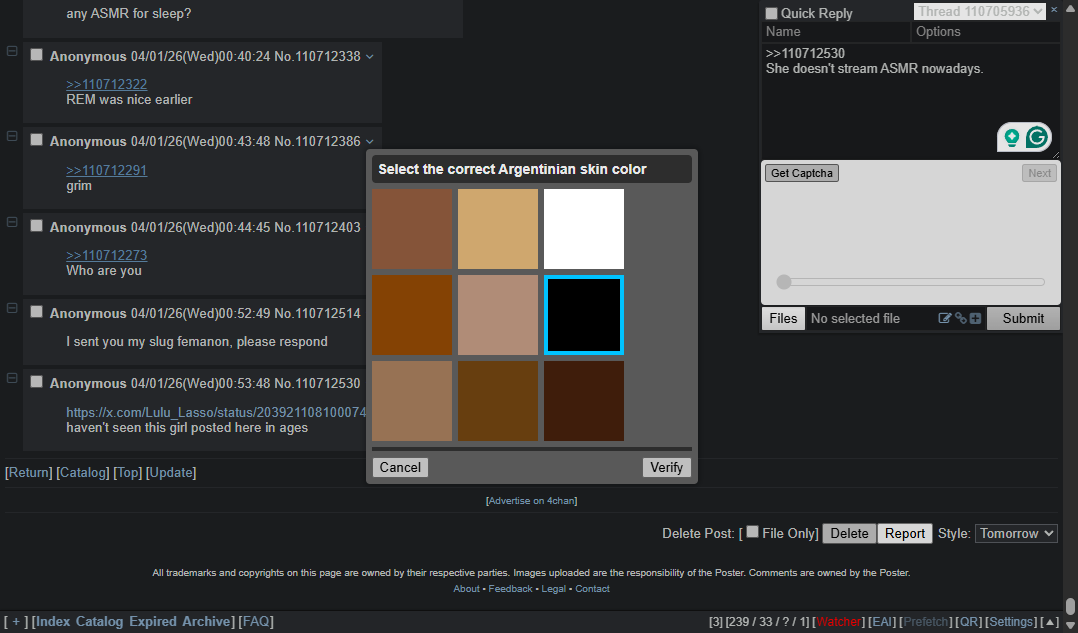Click the [+] icon in the bottom bar

click(x=16, y=621)
